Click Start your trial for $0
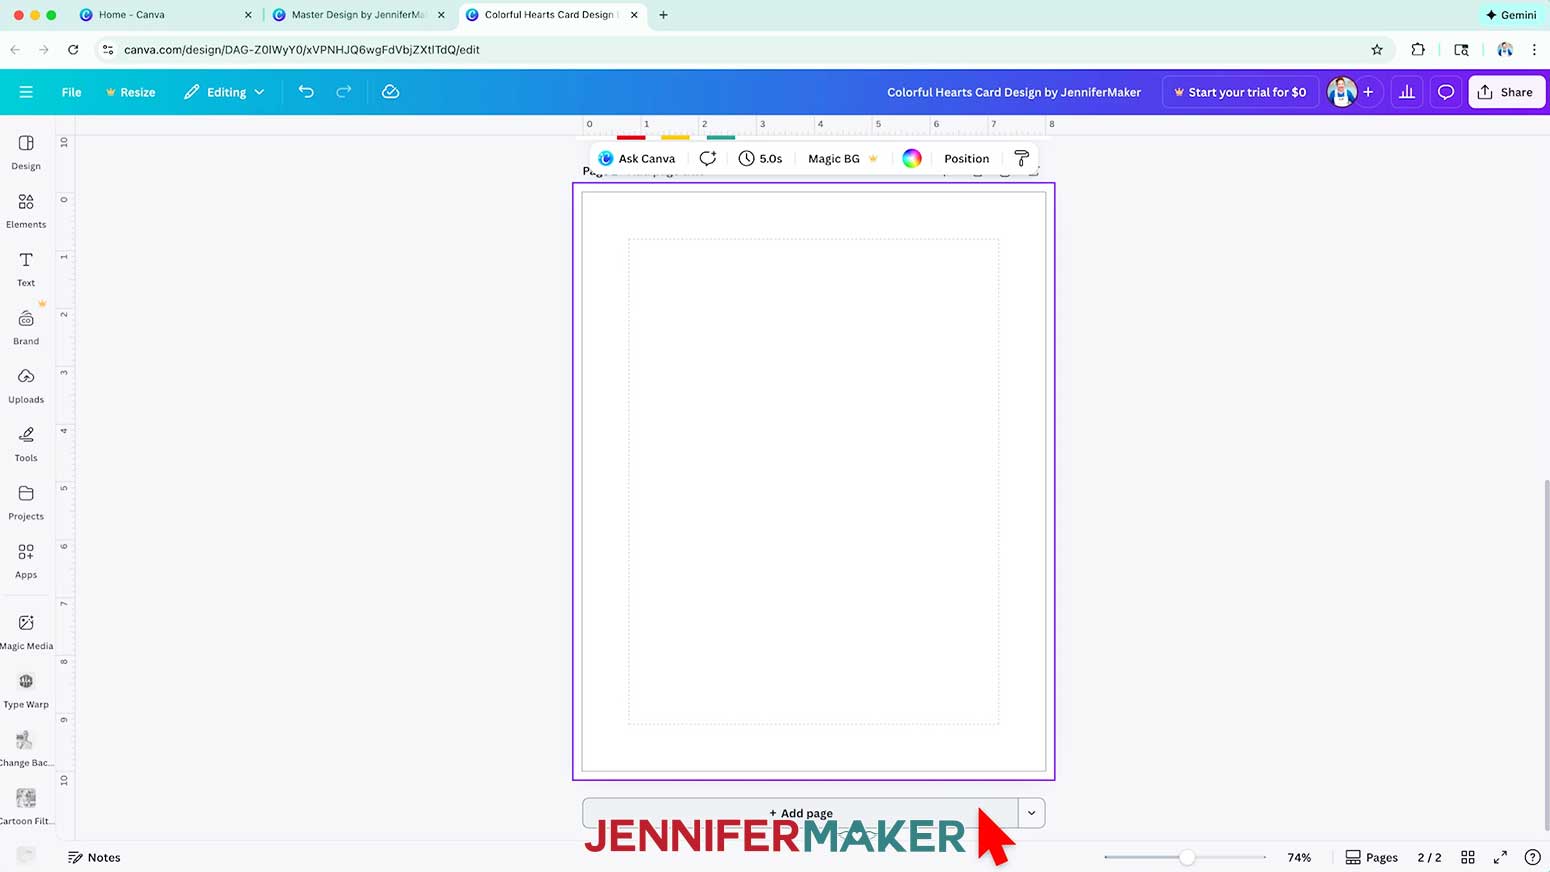Viewport: 1550px width, 872px height. (1240, 92)
